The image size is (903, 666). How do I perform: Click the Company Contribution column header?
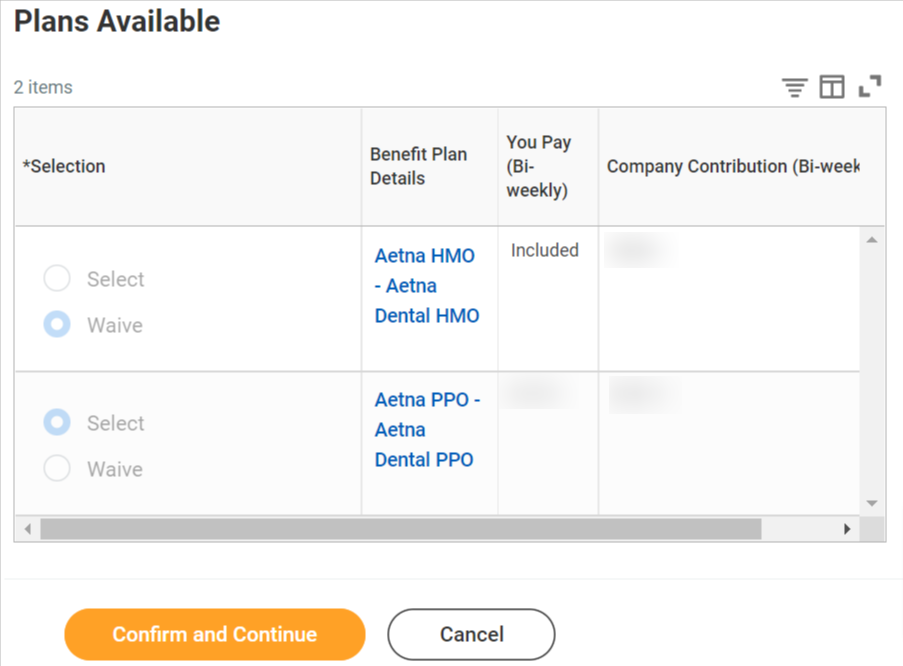click(733, 166)
